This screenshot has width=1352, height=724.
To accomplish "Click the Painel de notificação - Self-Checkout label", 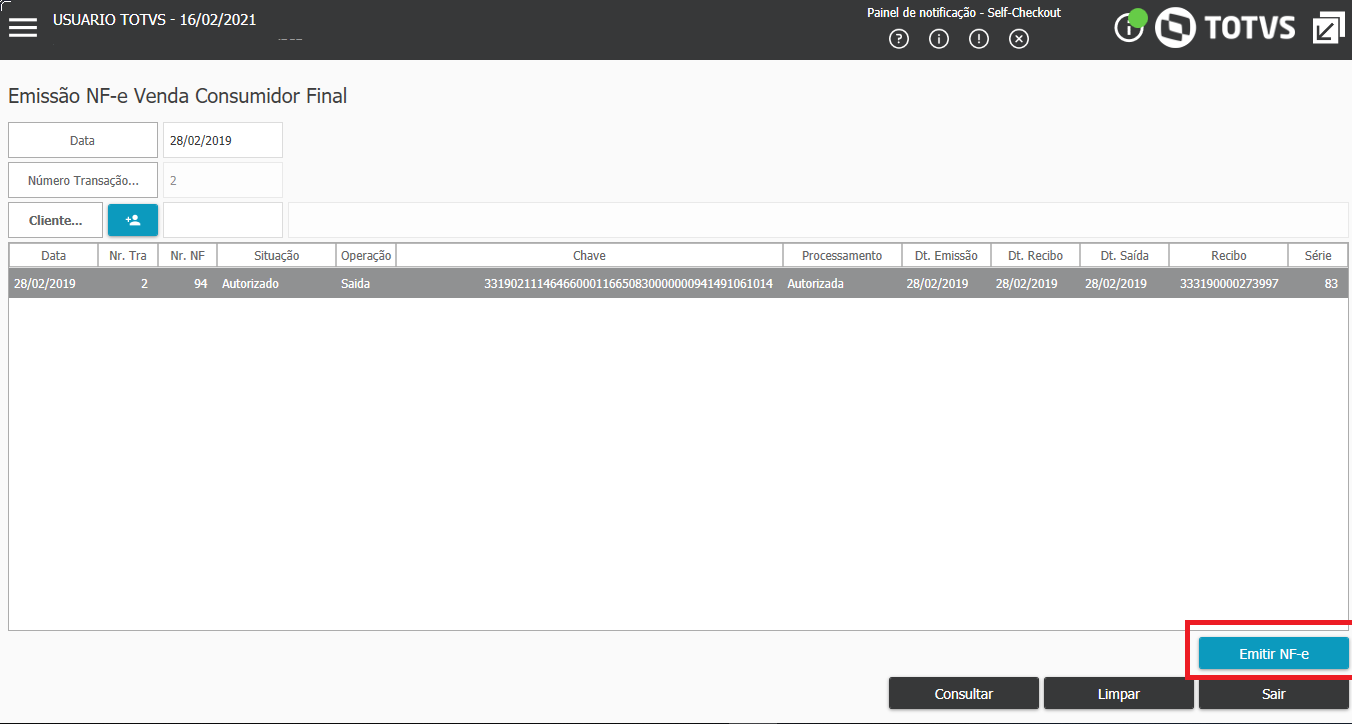I will [964, 13].
